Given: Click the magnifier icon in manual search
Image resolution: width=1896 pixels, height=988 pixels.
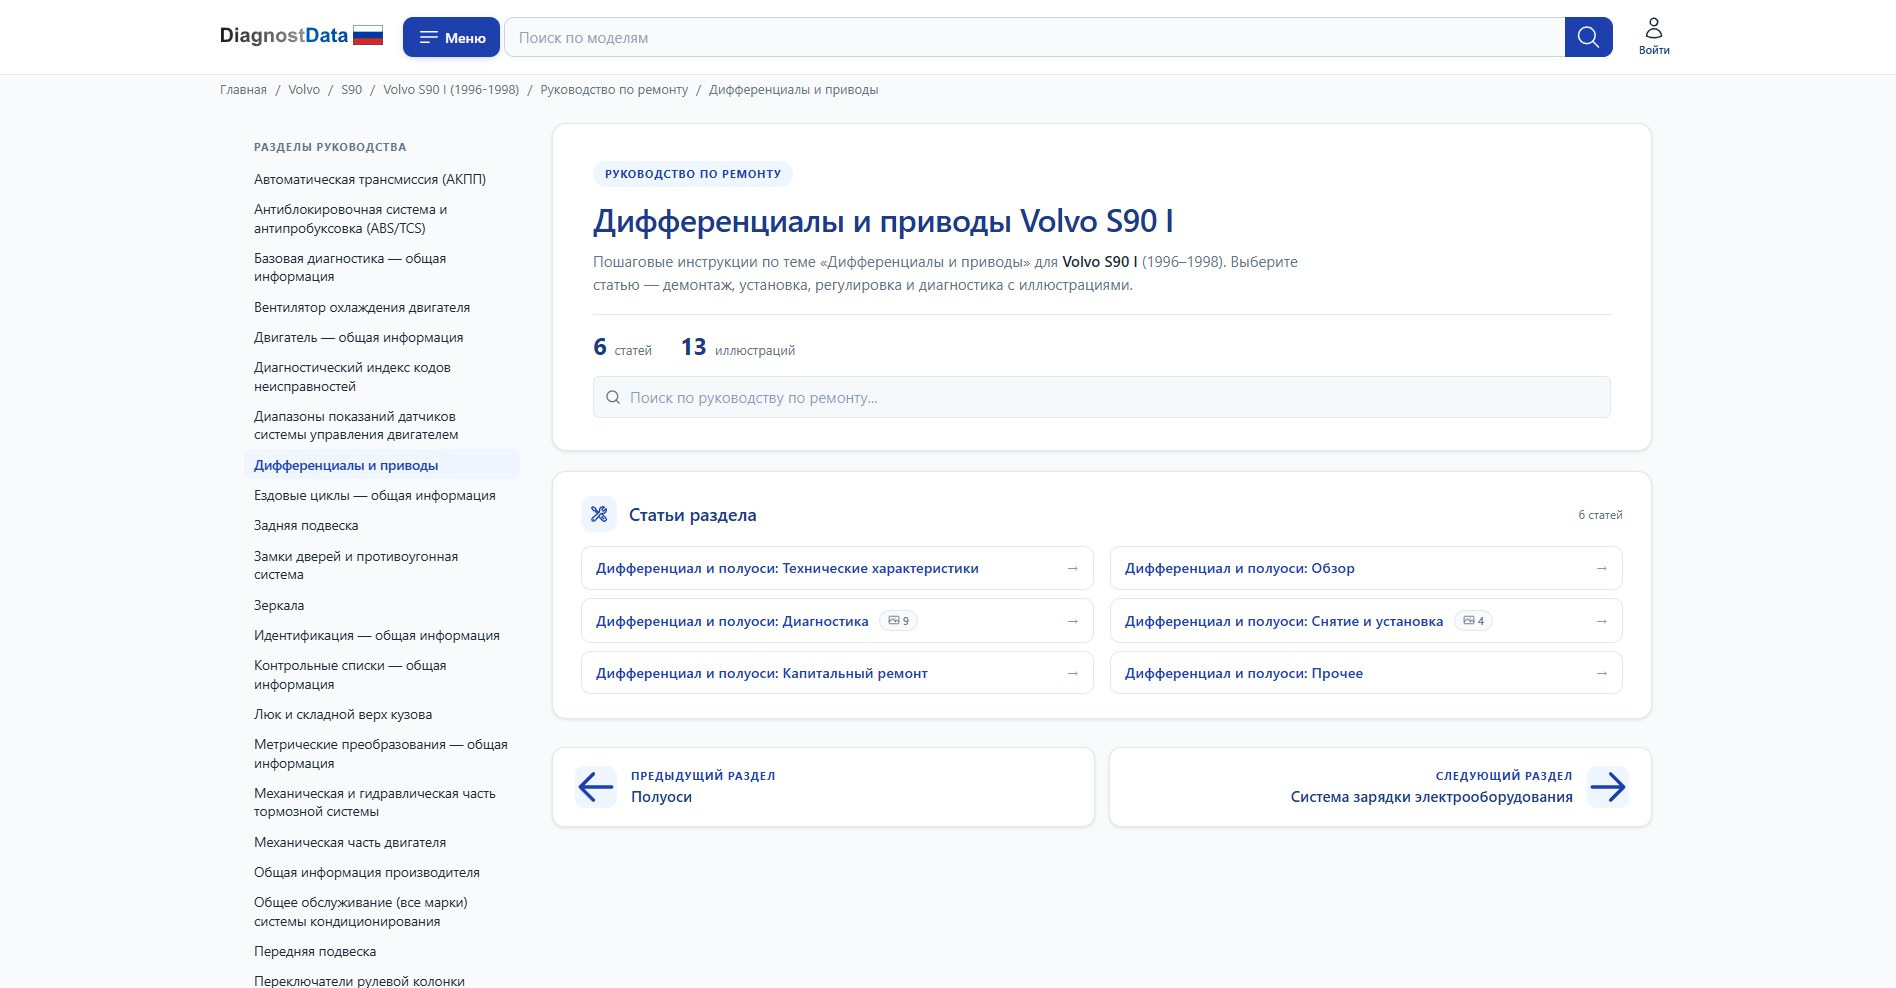Looking at the screenshot, I should coord(613,397).
